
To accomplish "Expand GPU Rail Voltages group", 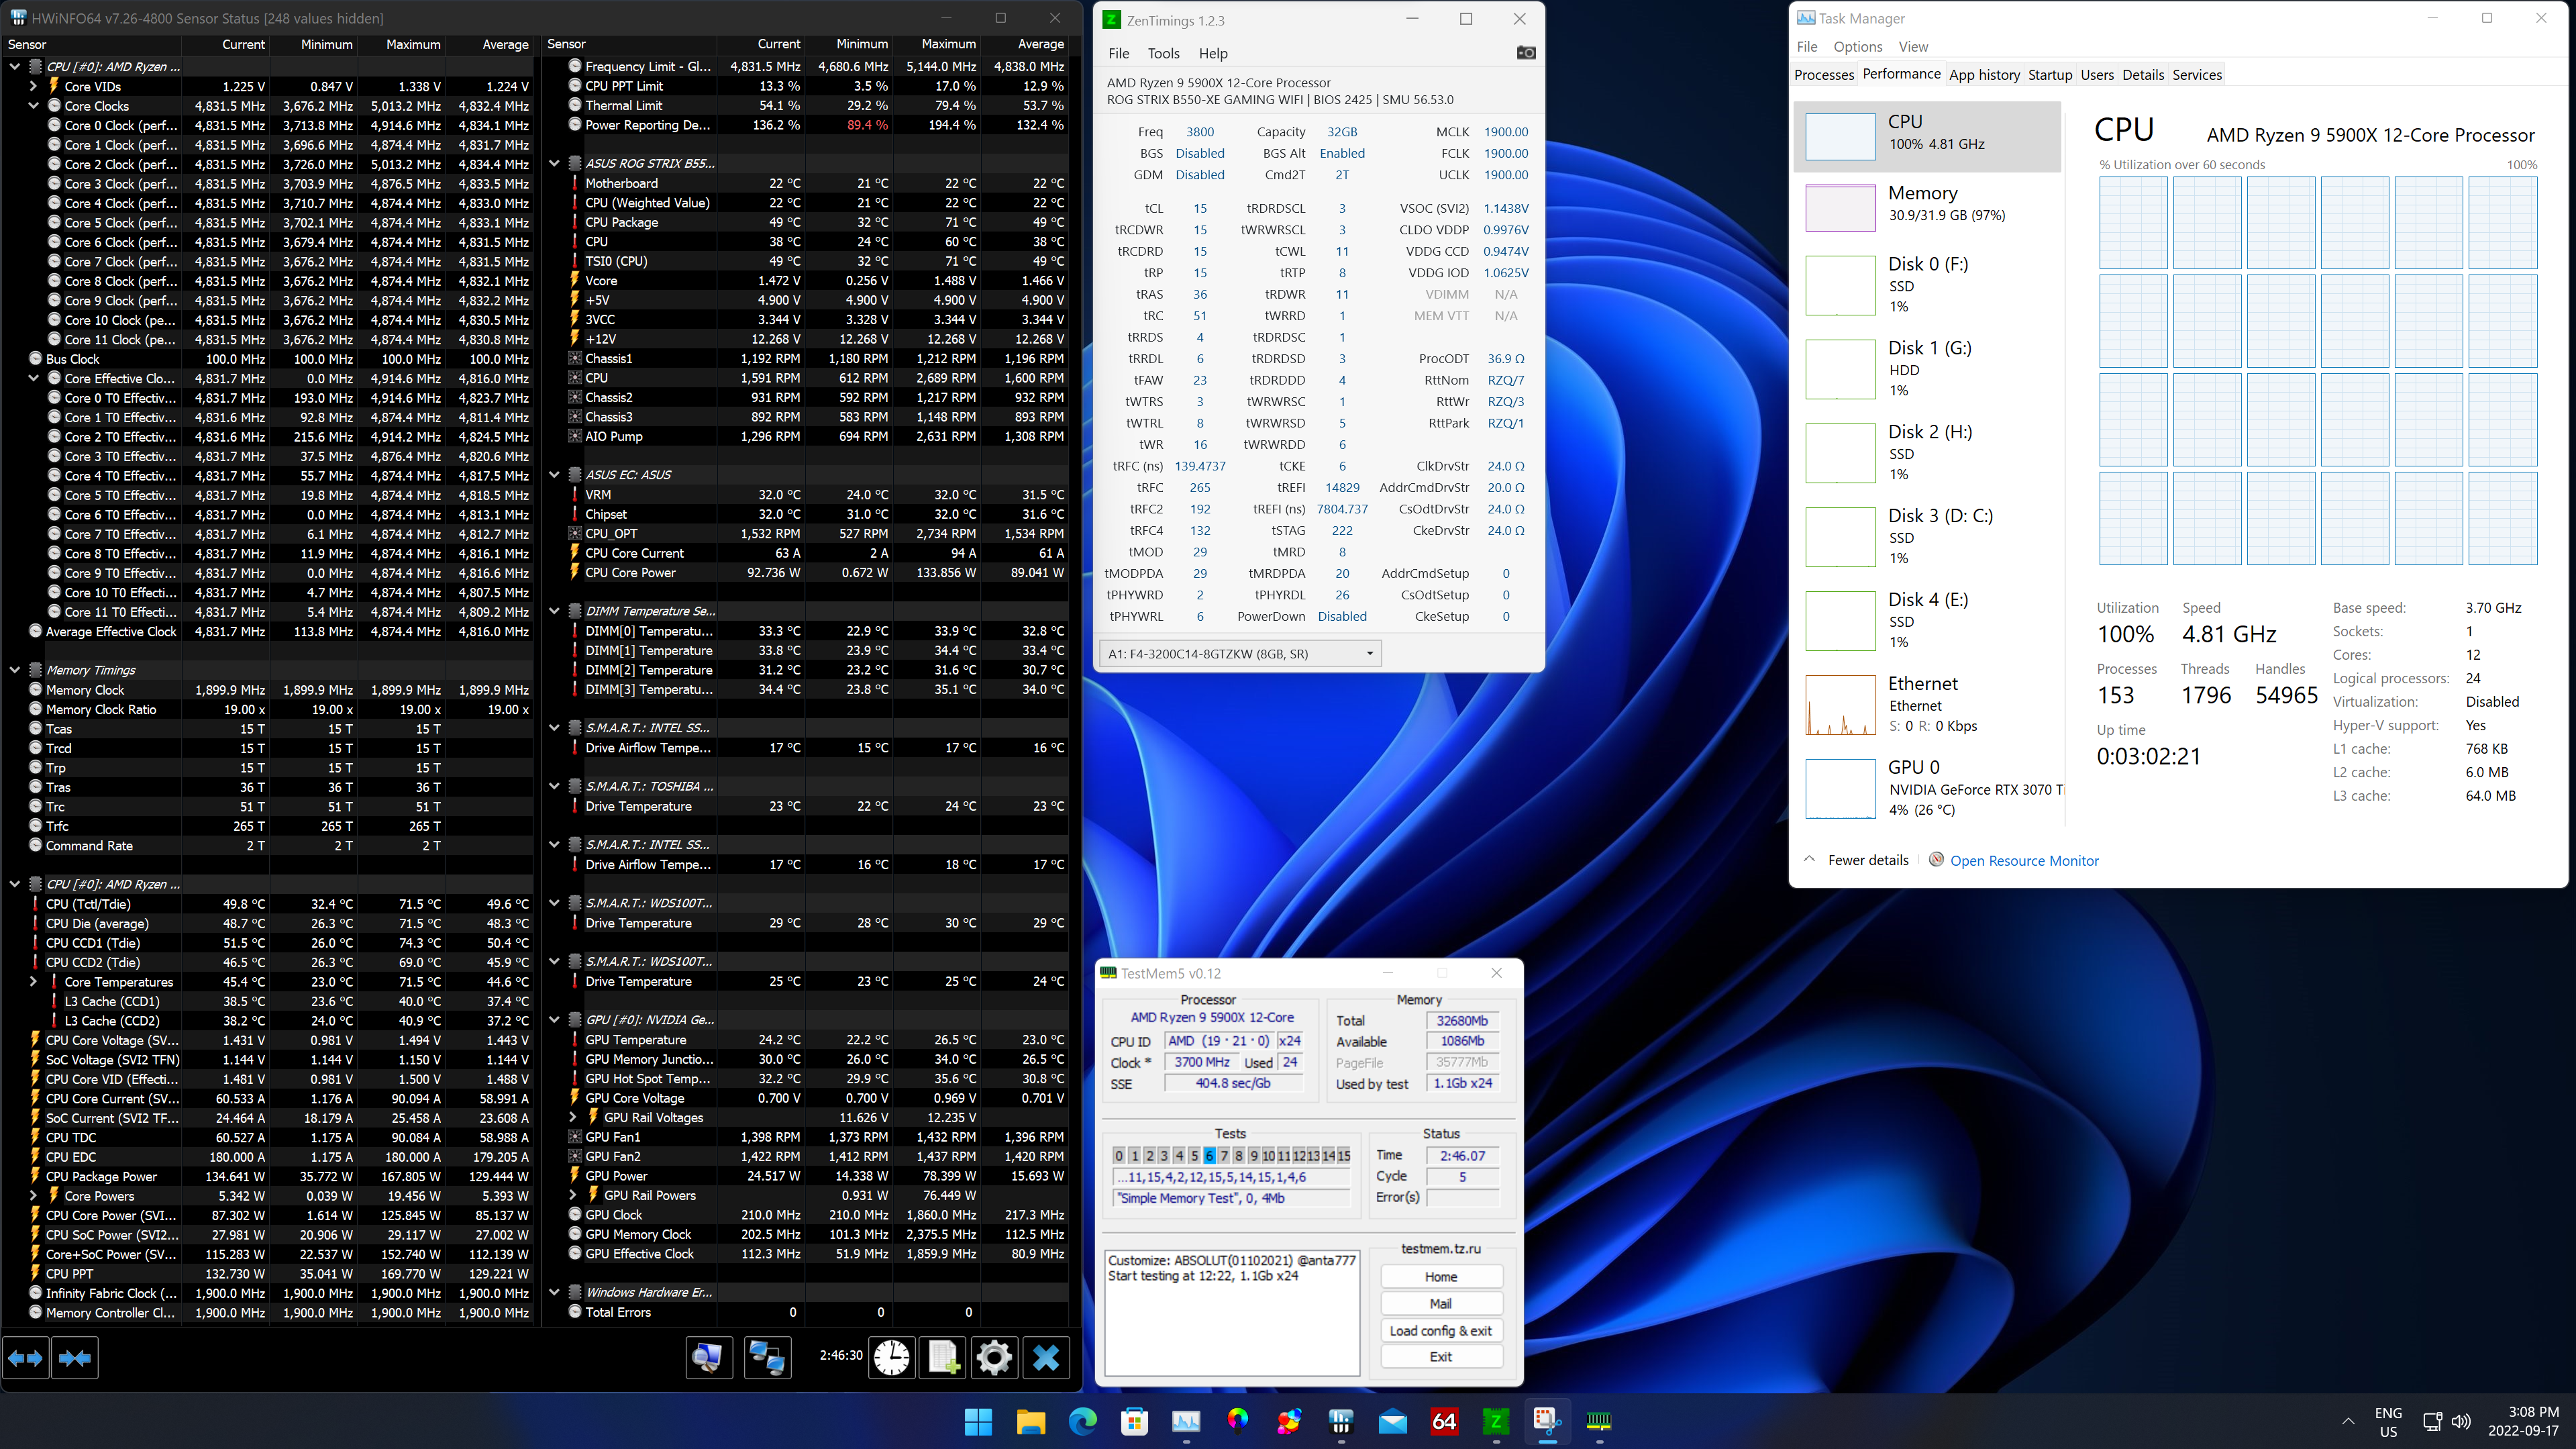I will pos(574,1117).
